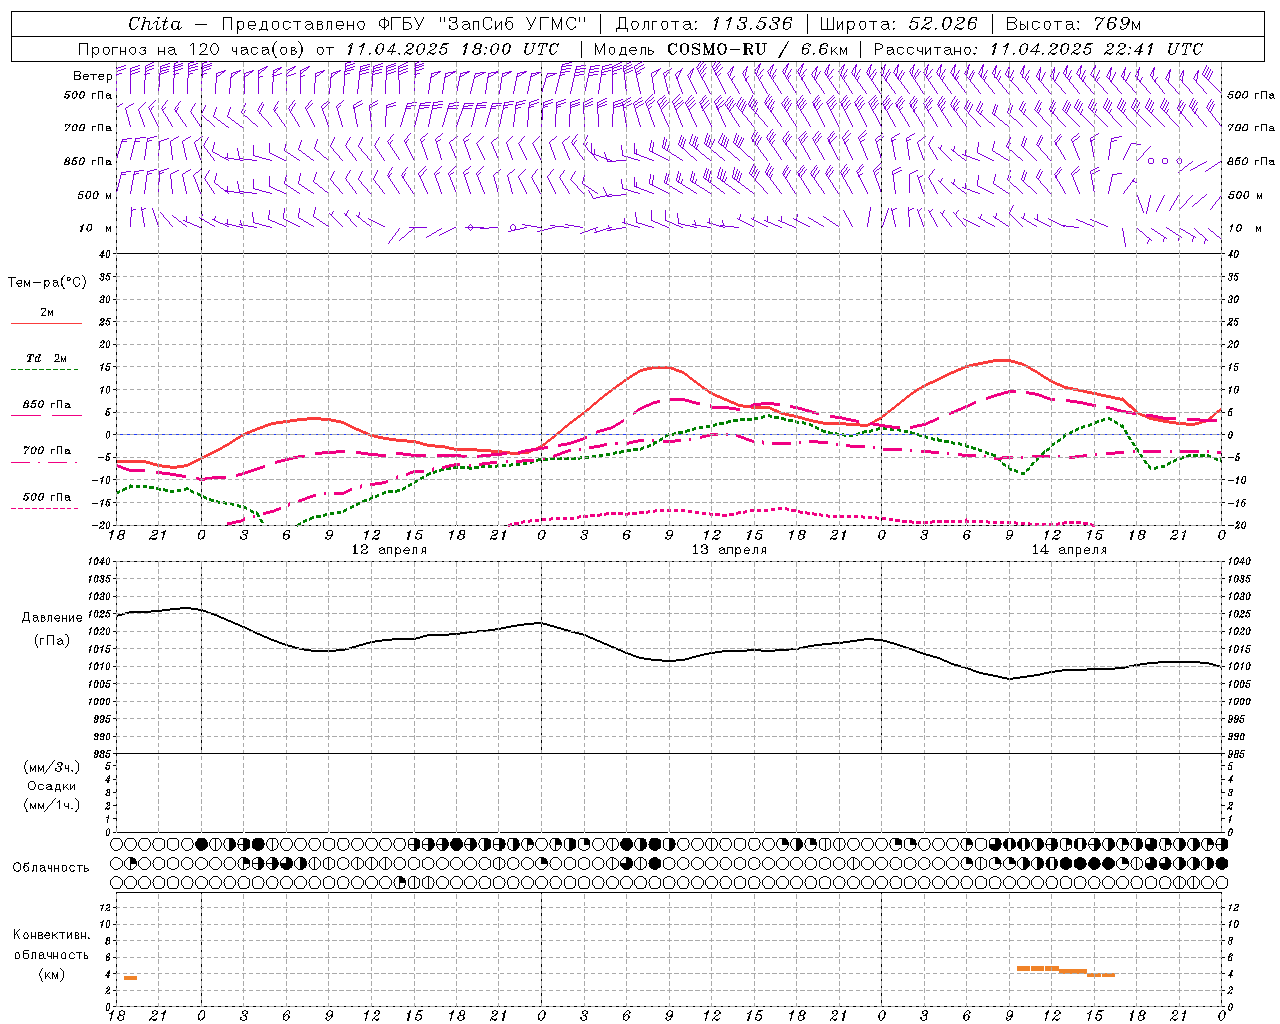Click the 1040 value on left pressure axis
This screenshot has height=1024, width=1280.
[x=99, y=561]
